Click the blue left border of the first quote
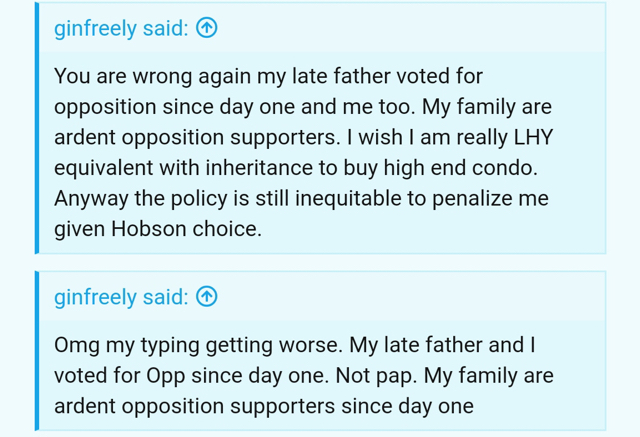This screenshot has height=437, width=640. point(37,128)
